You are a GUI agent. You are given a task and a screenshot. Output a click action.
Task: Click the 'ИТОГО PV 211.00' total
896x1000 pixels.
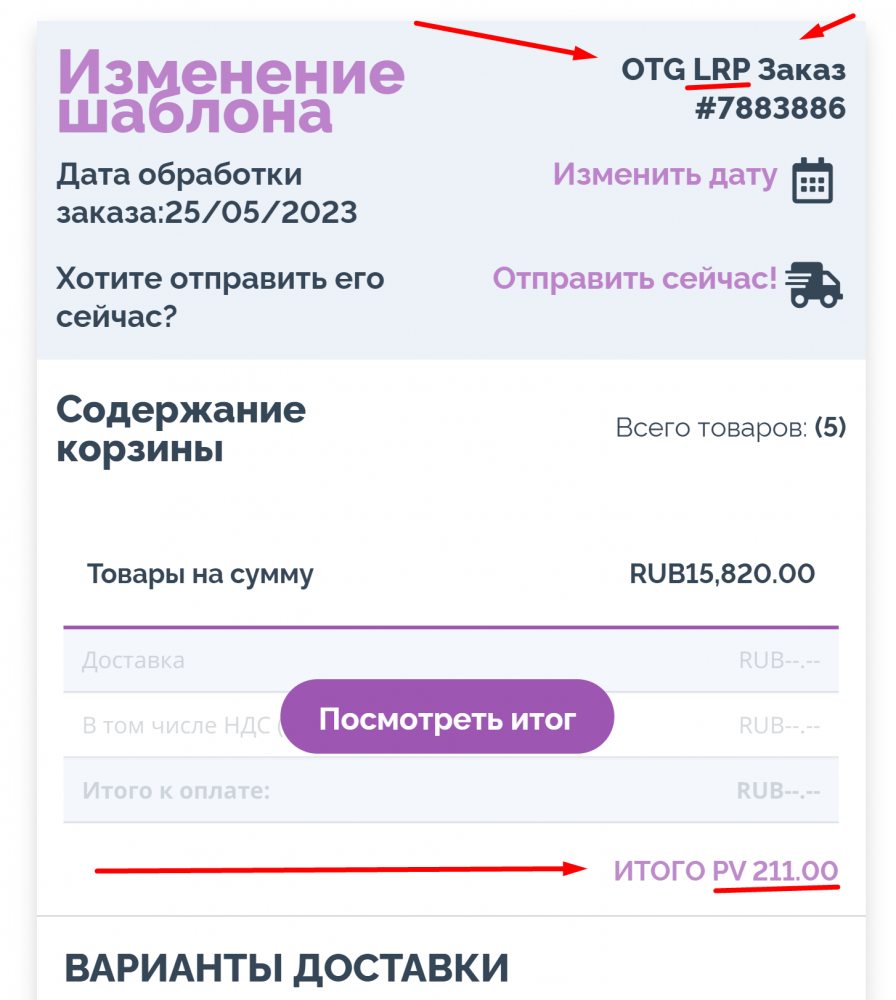click(x=725, y=871)
